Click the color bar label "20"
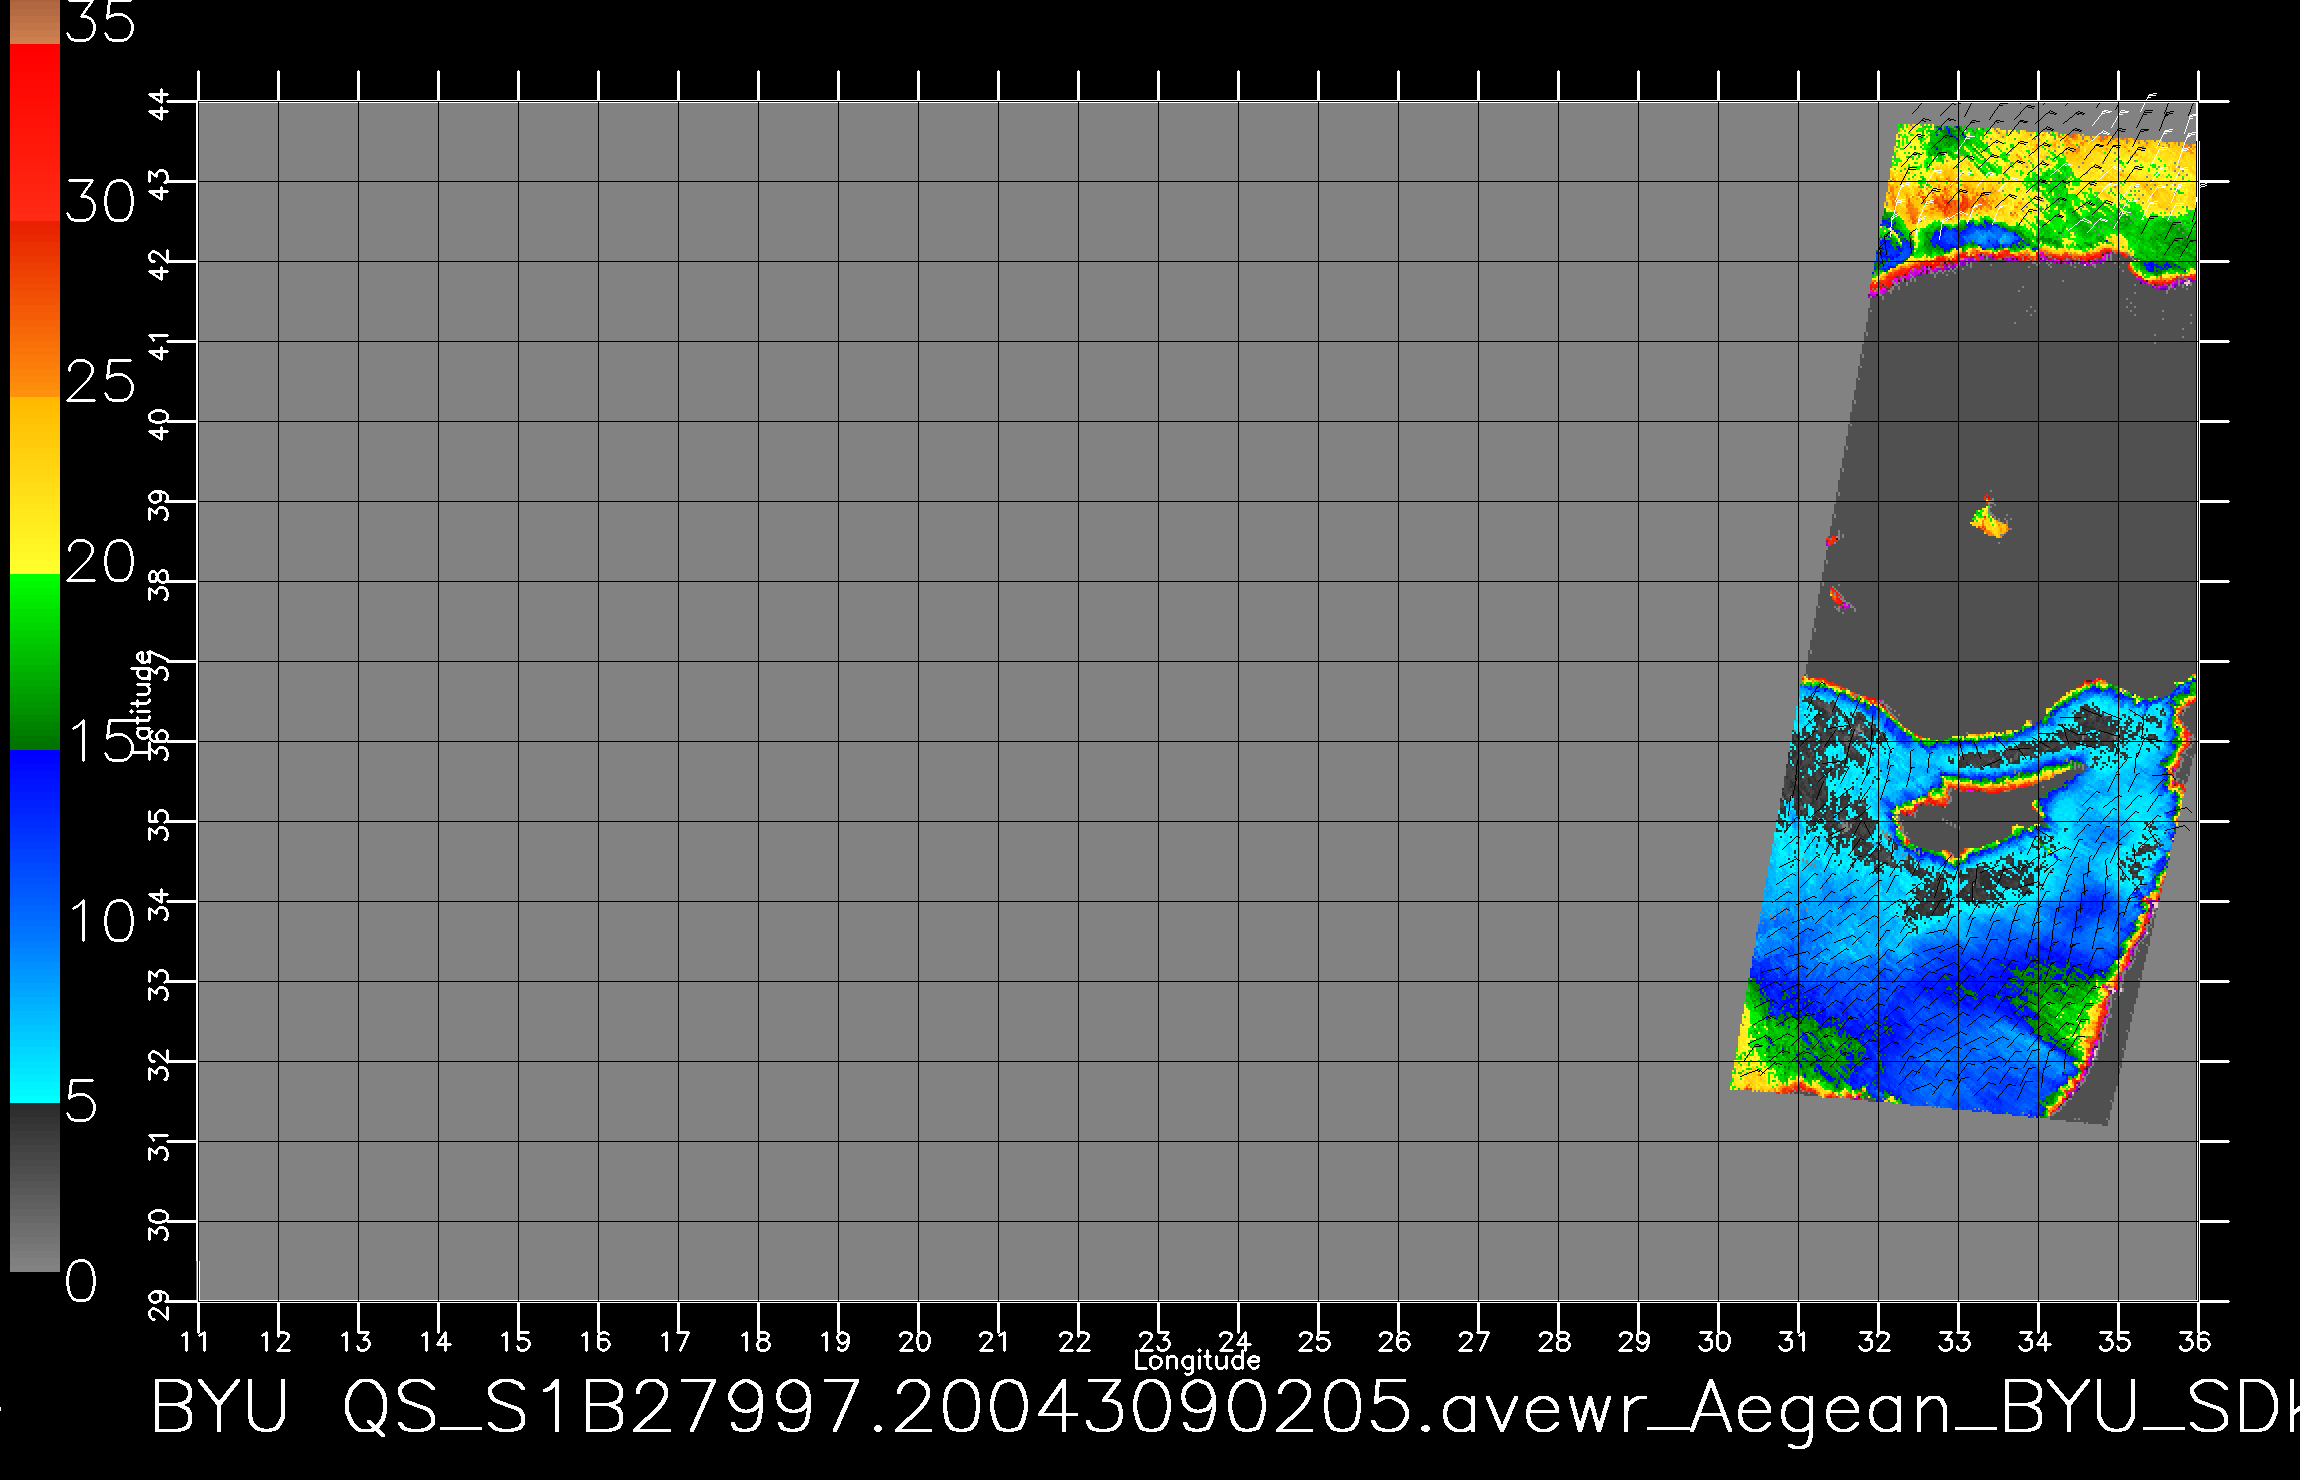2300x1480 pixels. click(100, 562)
